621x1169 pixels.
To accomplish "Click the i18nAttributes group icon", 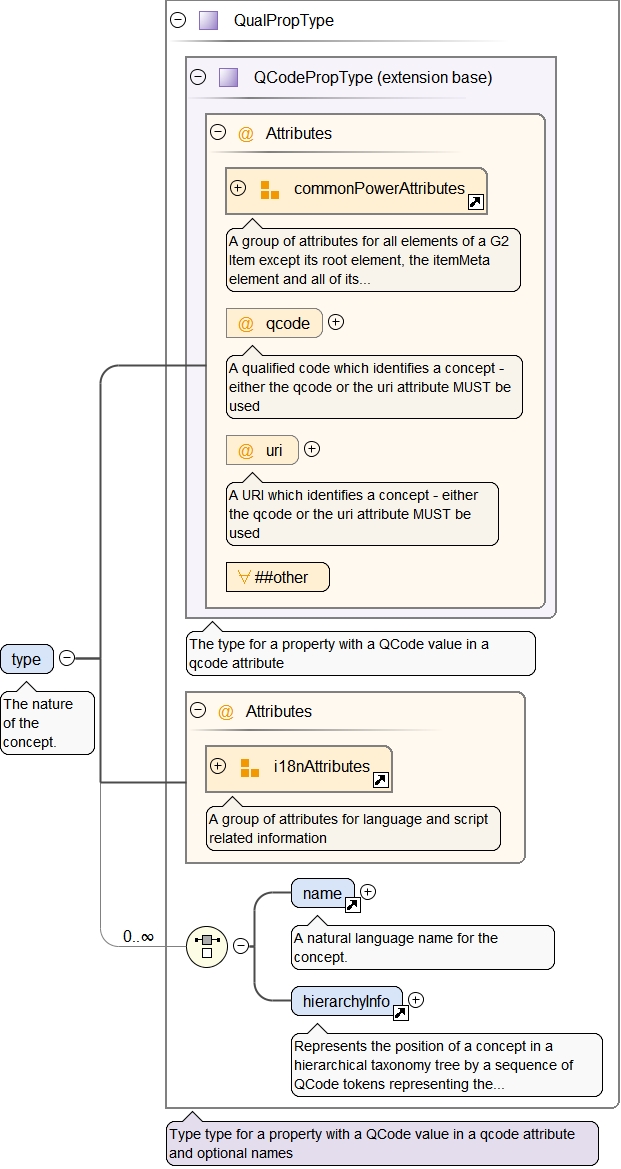I will click(x=249, y=768).
